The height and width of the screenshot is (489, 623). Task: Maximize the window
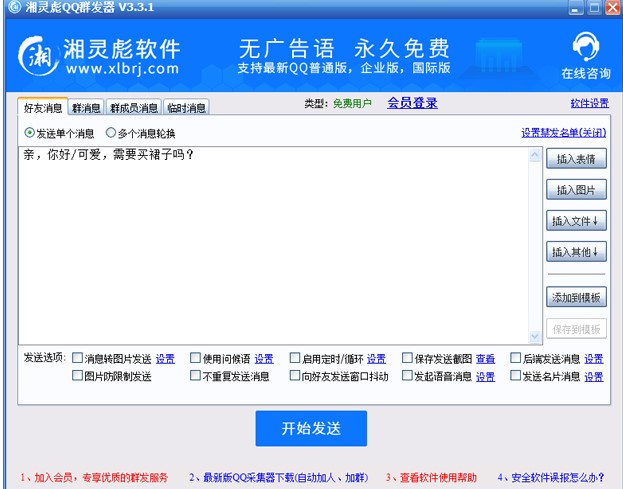(595, 7)
